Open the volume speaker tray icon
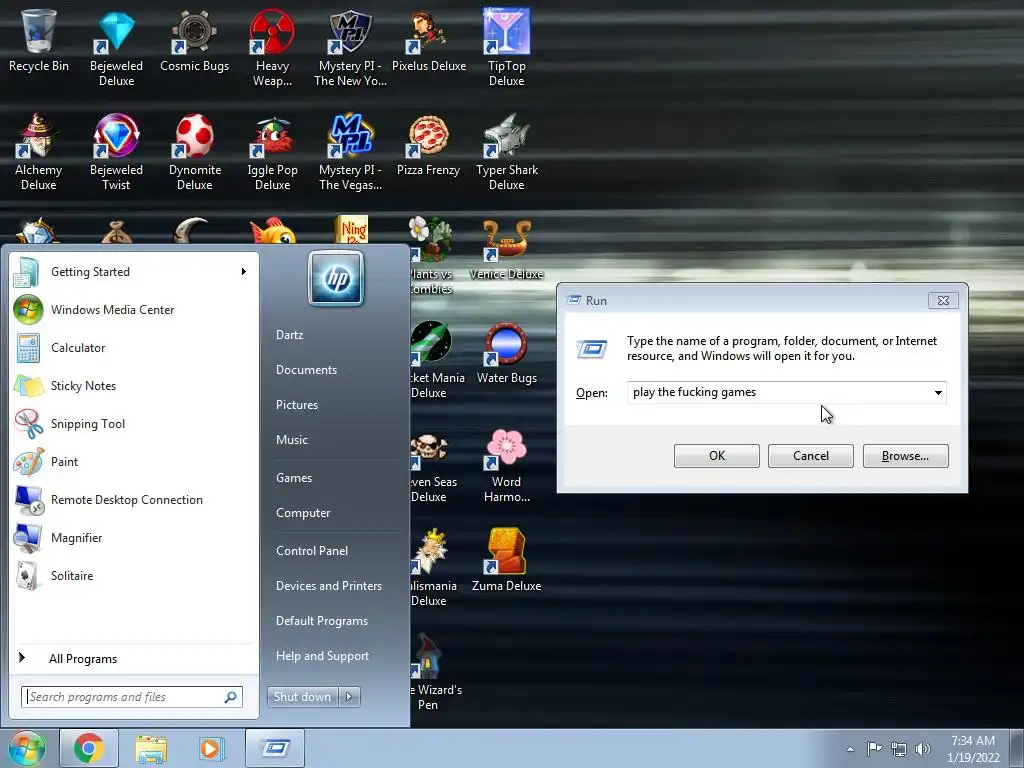1024x768 pixels. point(923,749)
